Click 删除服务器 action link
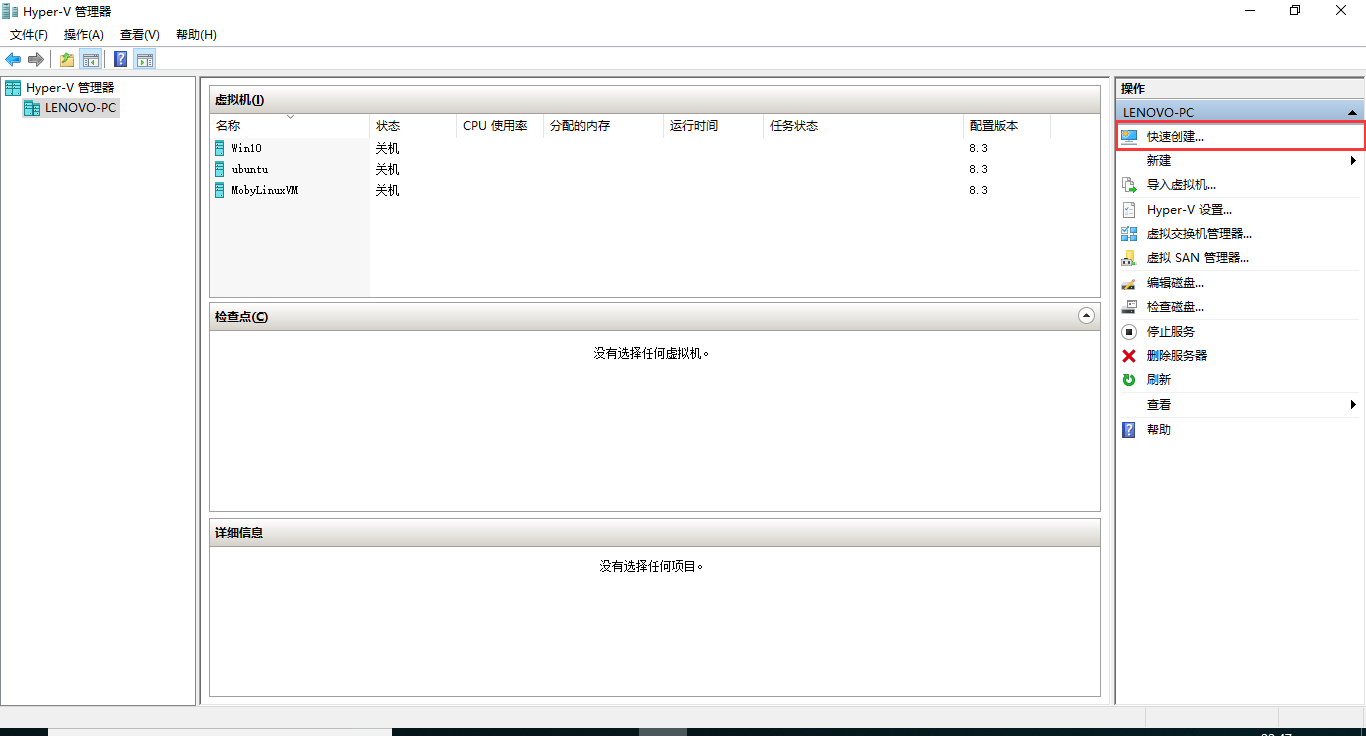The height and width of the screenshot is (736, 1366). pyautogui.click(x=1177, y=356)
